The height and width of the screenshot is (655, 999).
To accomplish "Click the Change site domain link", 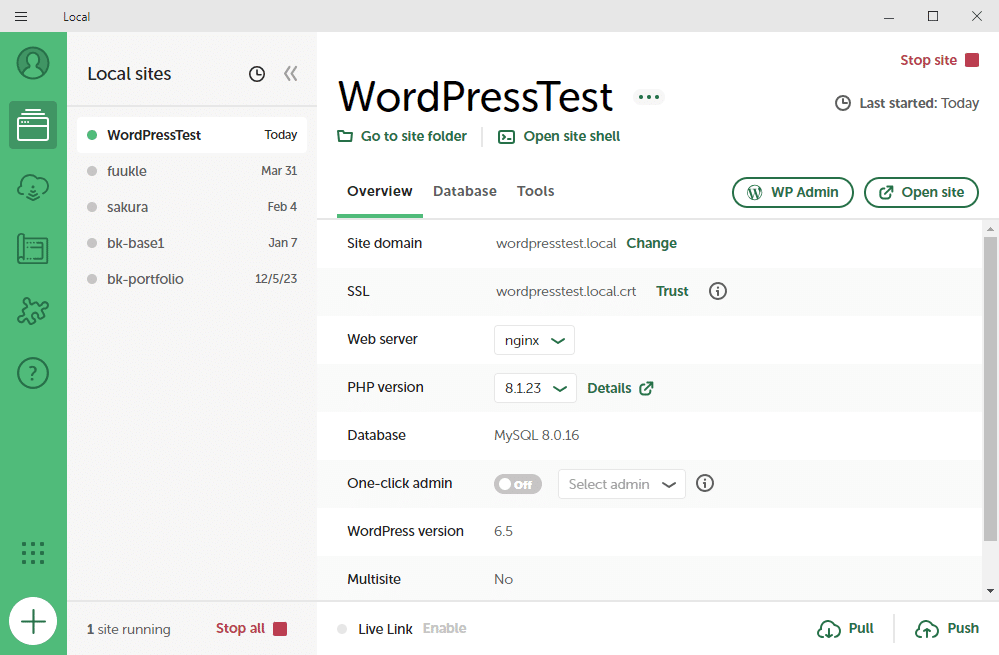I will (651, 243).
